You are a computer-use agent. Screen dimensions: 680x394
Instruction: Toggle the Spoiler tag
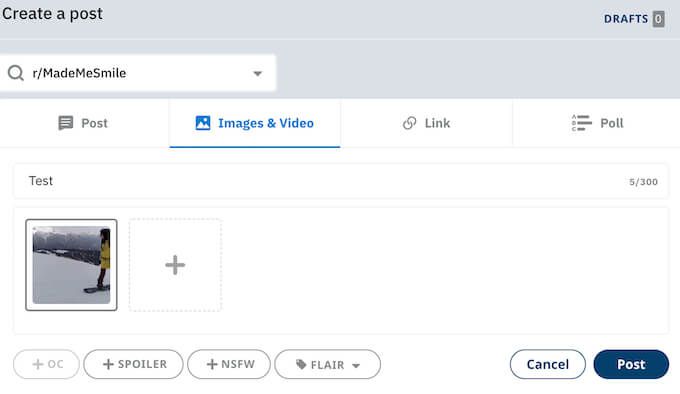(134, 364)
